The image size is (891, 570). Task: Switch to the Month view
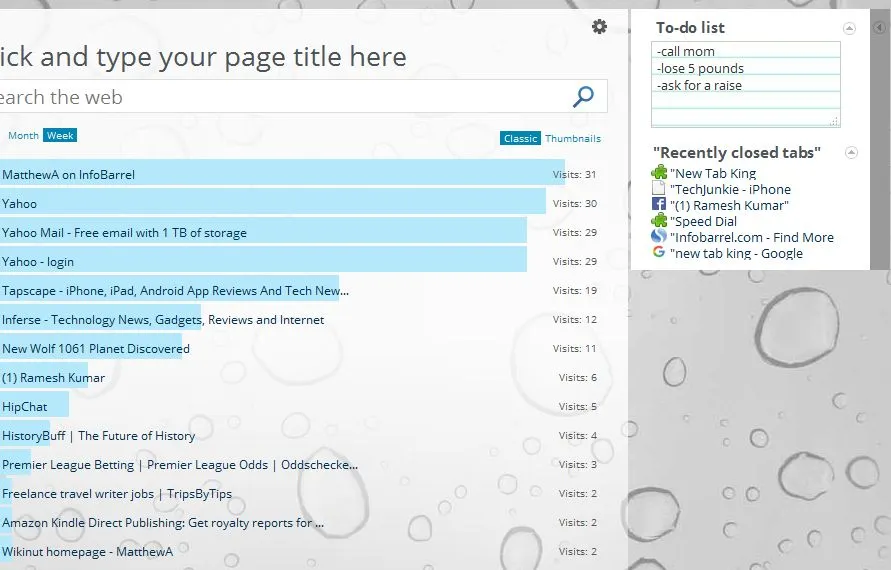[x=23, y=135]
